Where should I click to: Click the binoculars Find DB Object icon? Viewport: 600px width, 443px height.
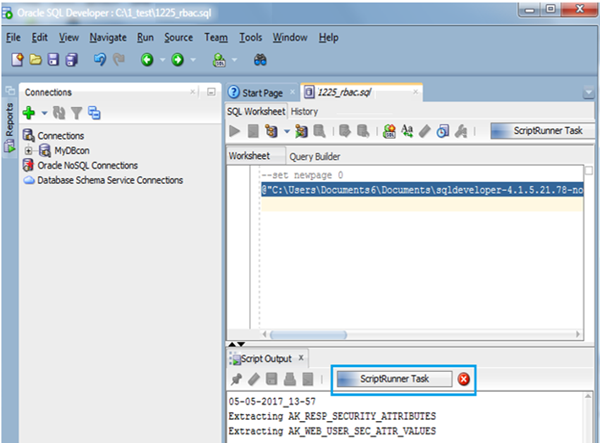(259, 61)
